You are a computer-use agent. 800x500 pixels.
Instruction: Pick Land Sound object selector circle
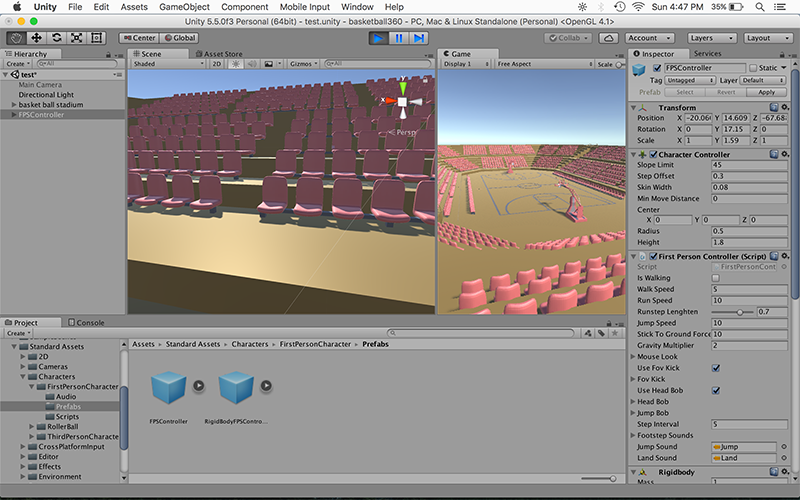pos(784,458)
